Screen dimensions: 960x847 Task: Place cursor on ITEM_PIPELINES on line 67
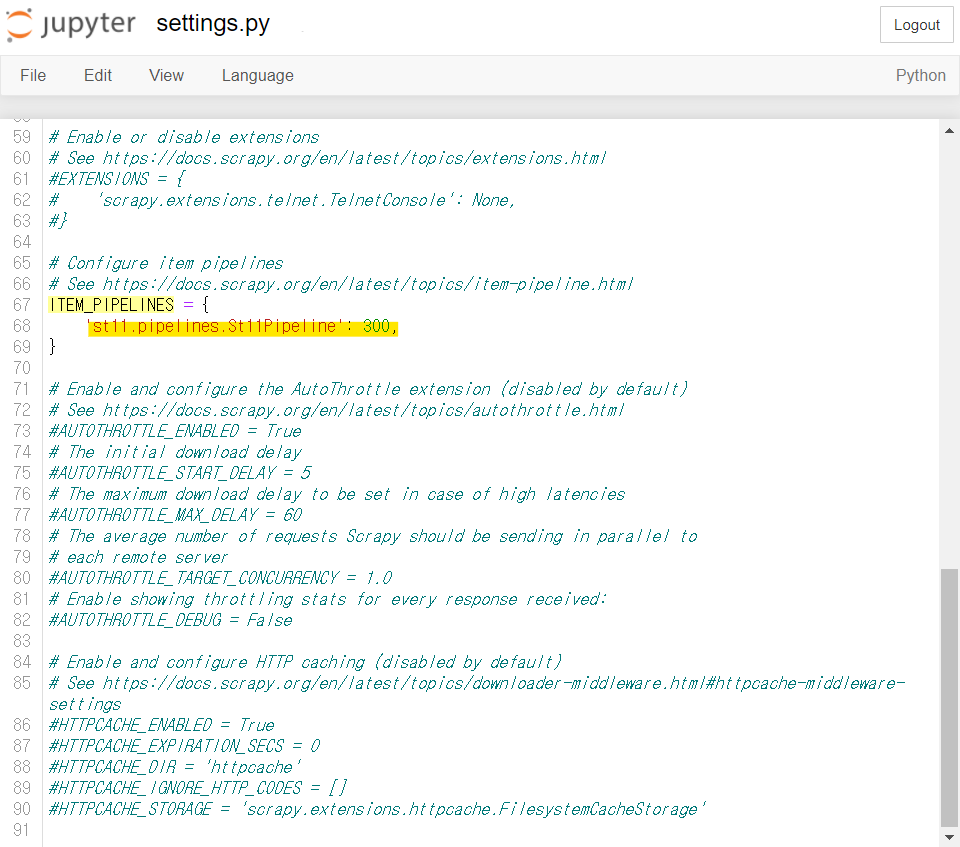point(110,305)
